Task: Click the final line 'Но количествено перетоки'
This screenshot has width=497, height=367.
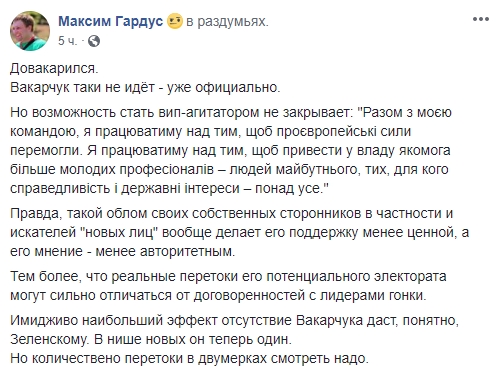Action: coord(189,359)
